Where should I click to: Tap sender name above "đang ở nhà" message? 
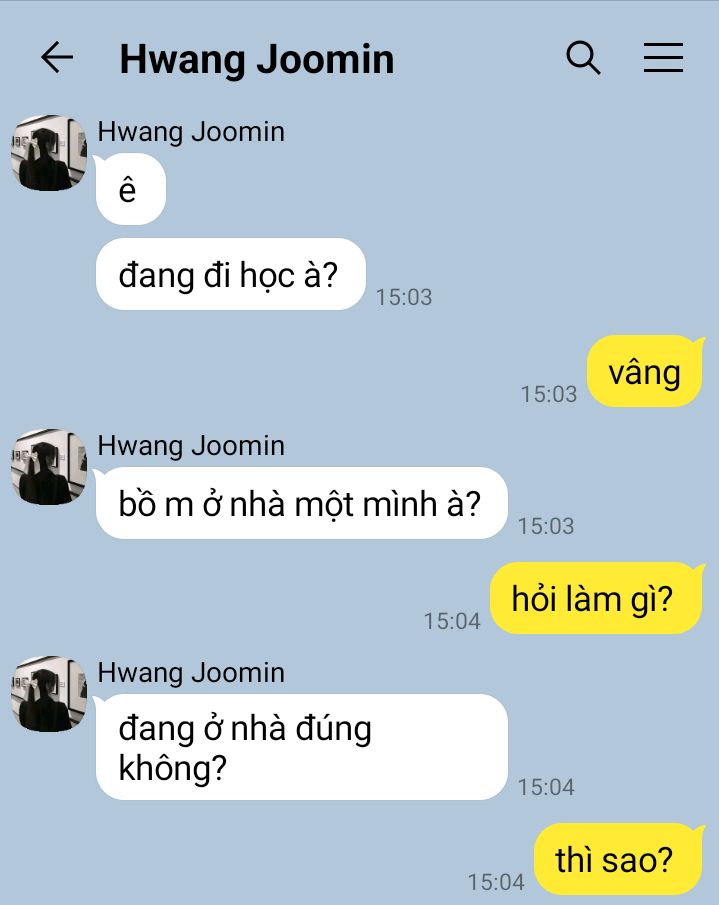(x=191, y=673)
